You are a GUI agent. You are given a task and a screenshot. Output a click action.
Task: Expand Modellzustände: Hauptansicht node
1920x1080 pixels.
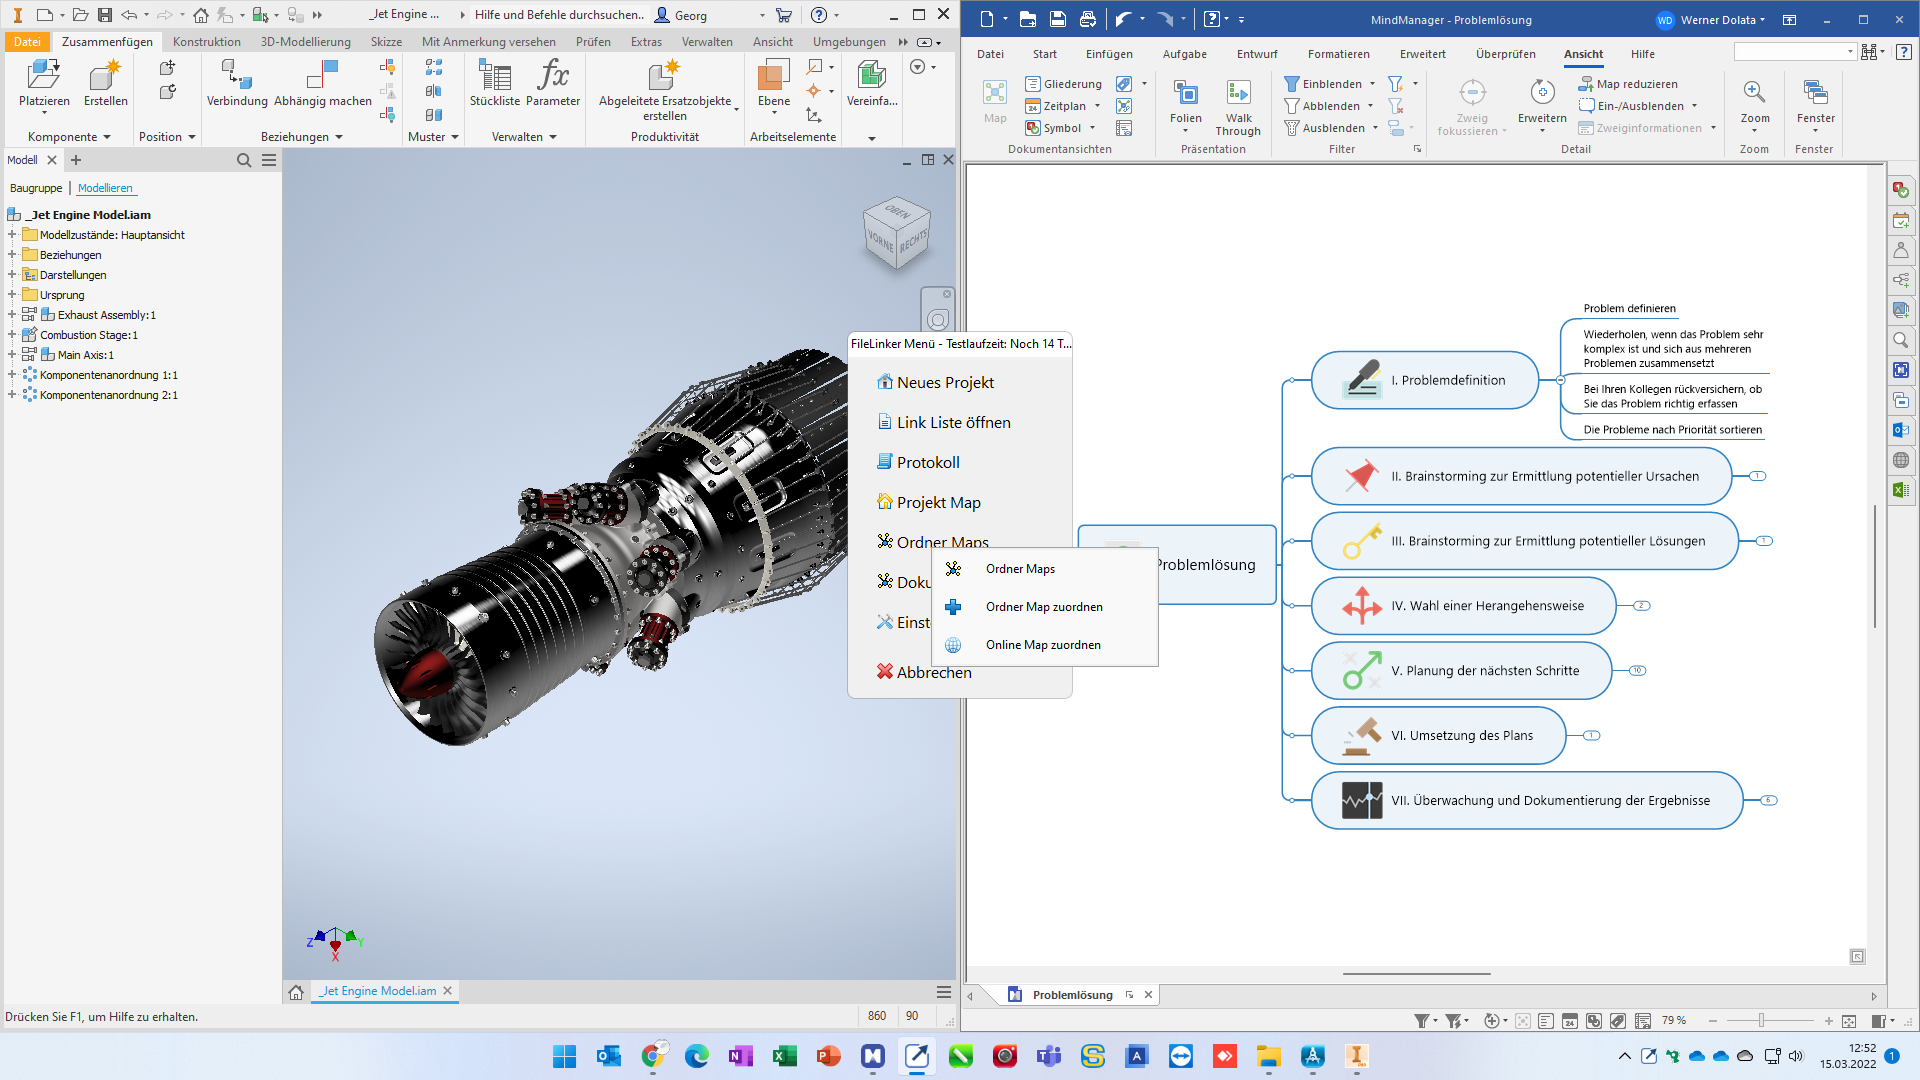click(12, 235)
